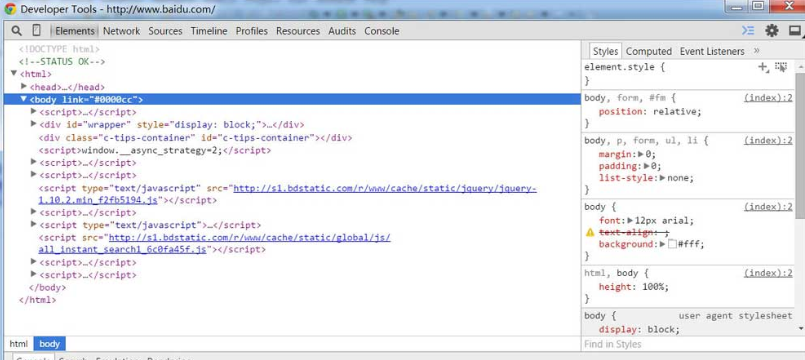Click the height 100% value

point(653,287)
